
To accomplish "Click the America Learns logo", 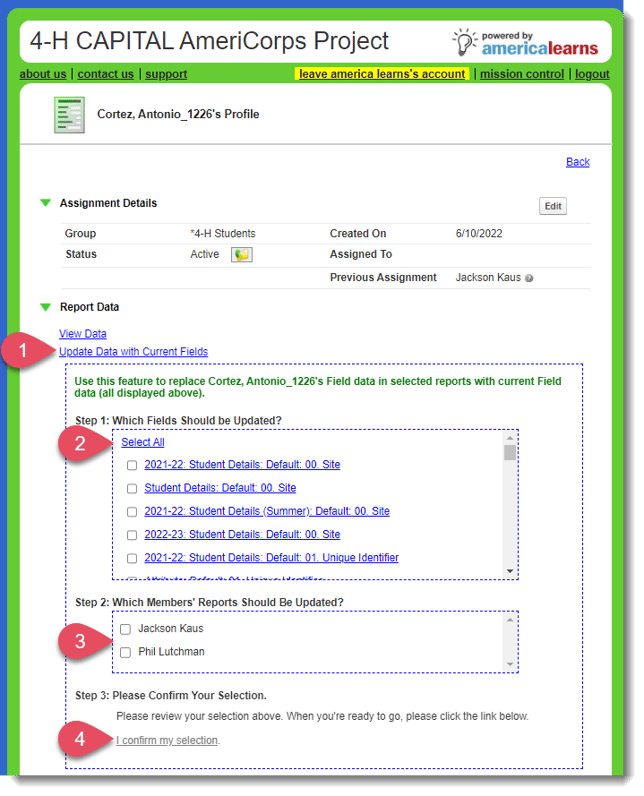I will [x=526, y=42].
